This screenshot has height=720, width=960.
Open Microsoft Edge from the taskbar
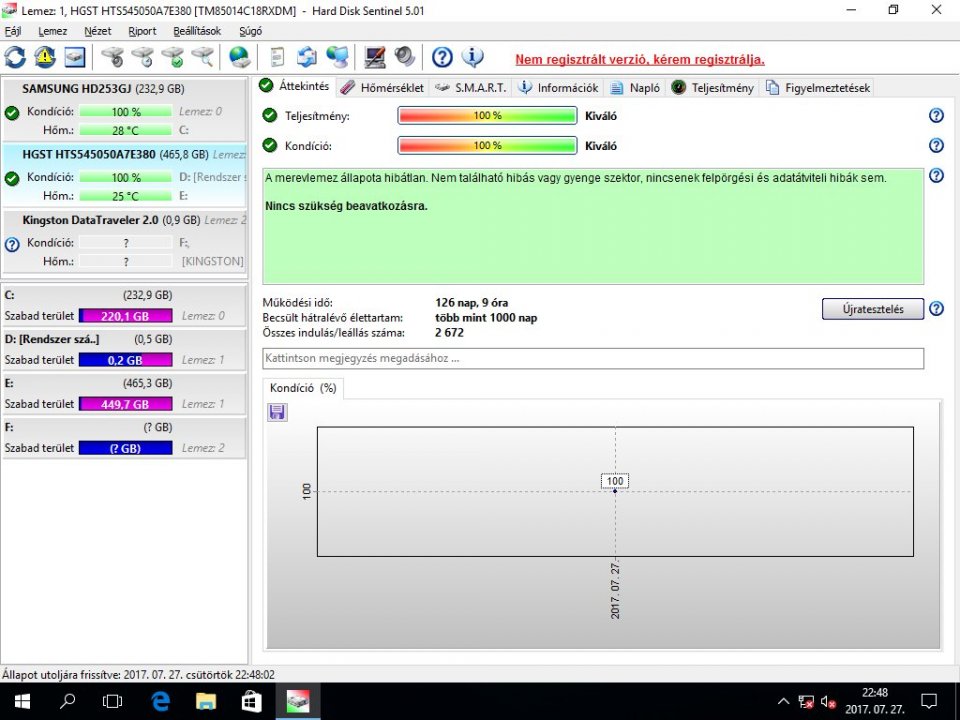[x=160, y=702]
